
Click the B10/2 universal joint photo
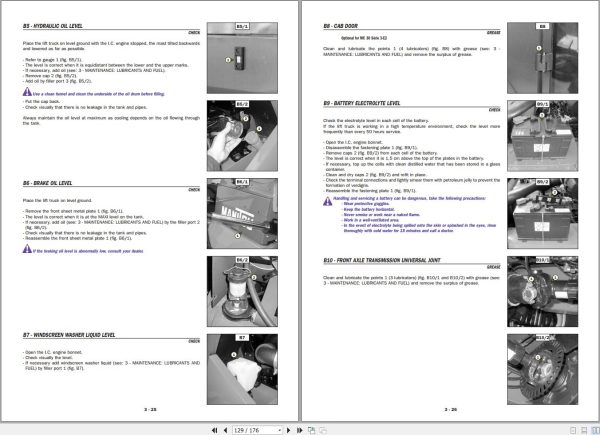click(543, 369)
